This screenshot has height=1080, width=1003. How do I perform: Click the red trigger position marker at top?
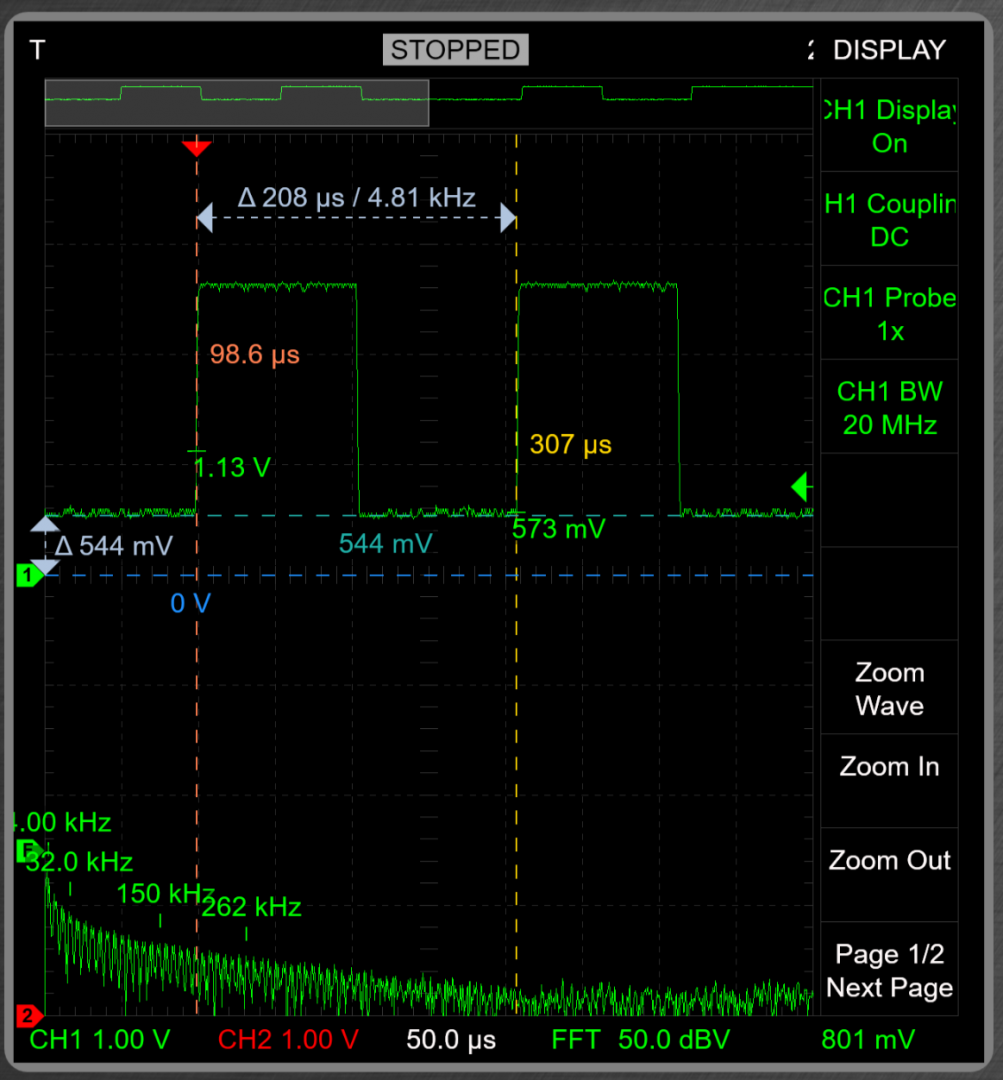(197, 148)
